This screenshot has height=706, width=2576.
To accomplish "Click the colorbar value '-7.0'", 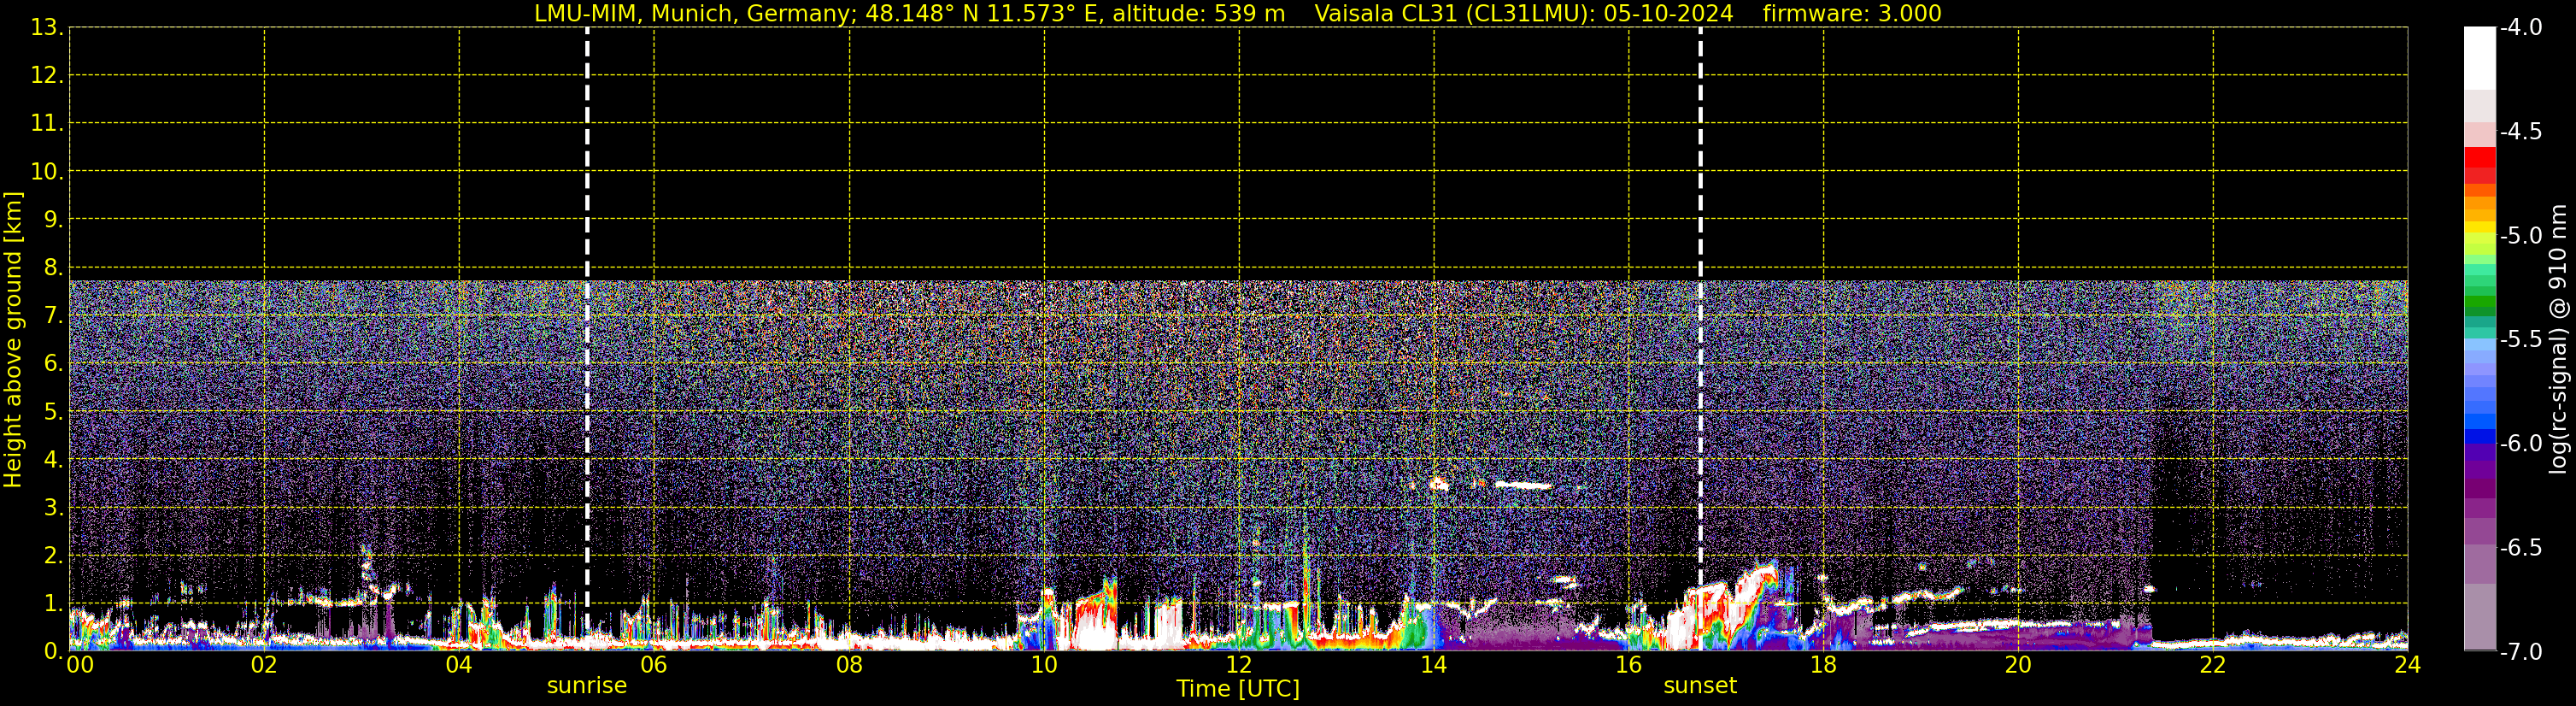I will [x=2521, y=652].
